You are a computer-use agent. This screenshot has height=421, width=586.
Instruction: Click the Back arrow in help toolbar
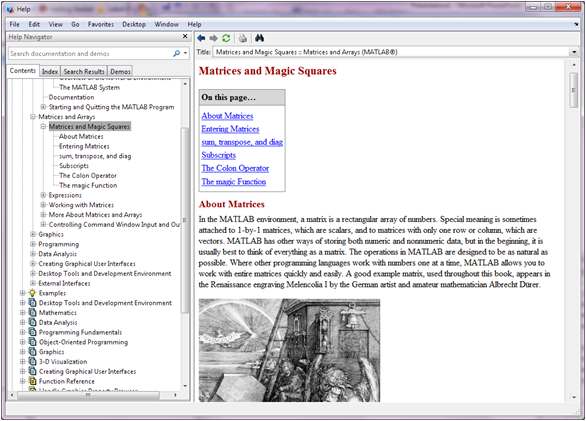(201, 38)
